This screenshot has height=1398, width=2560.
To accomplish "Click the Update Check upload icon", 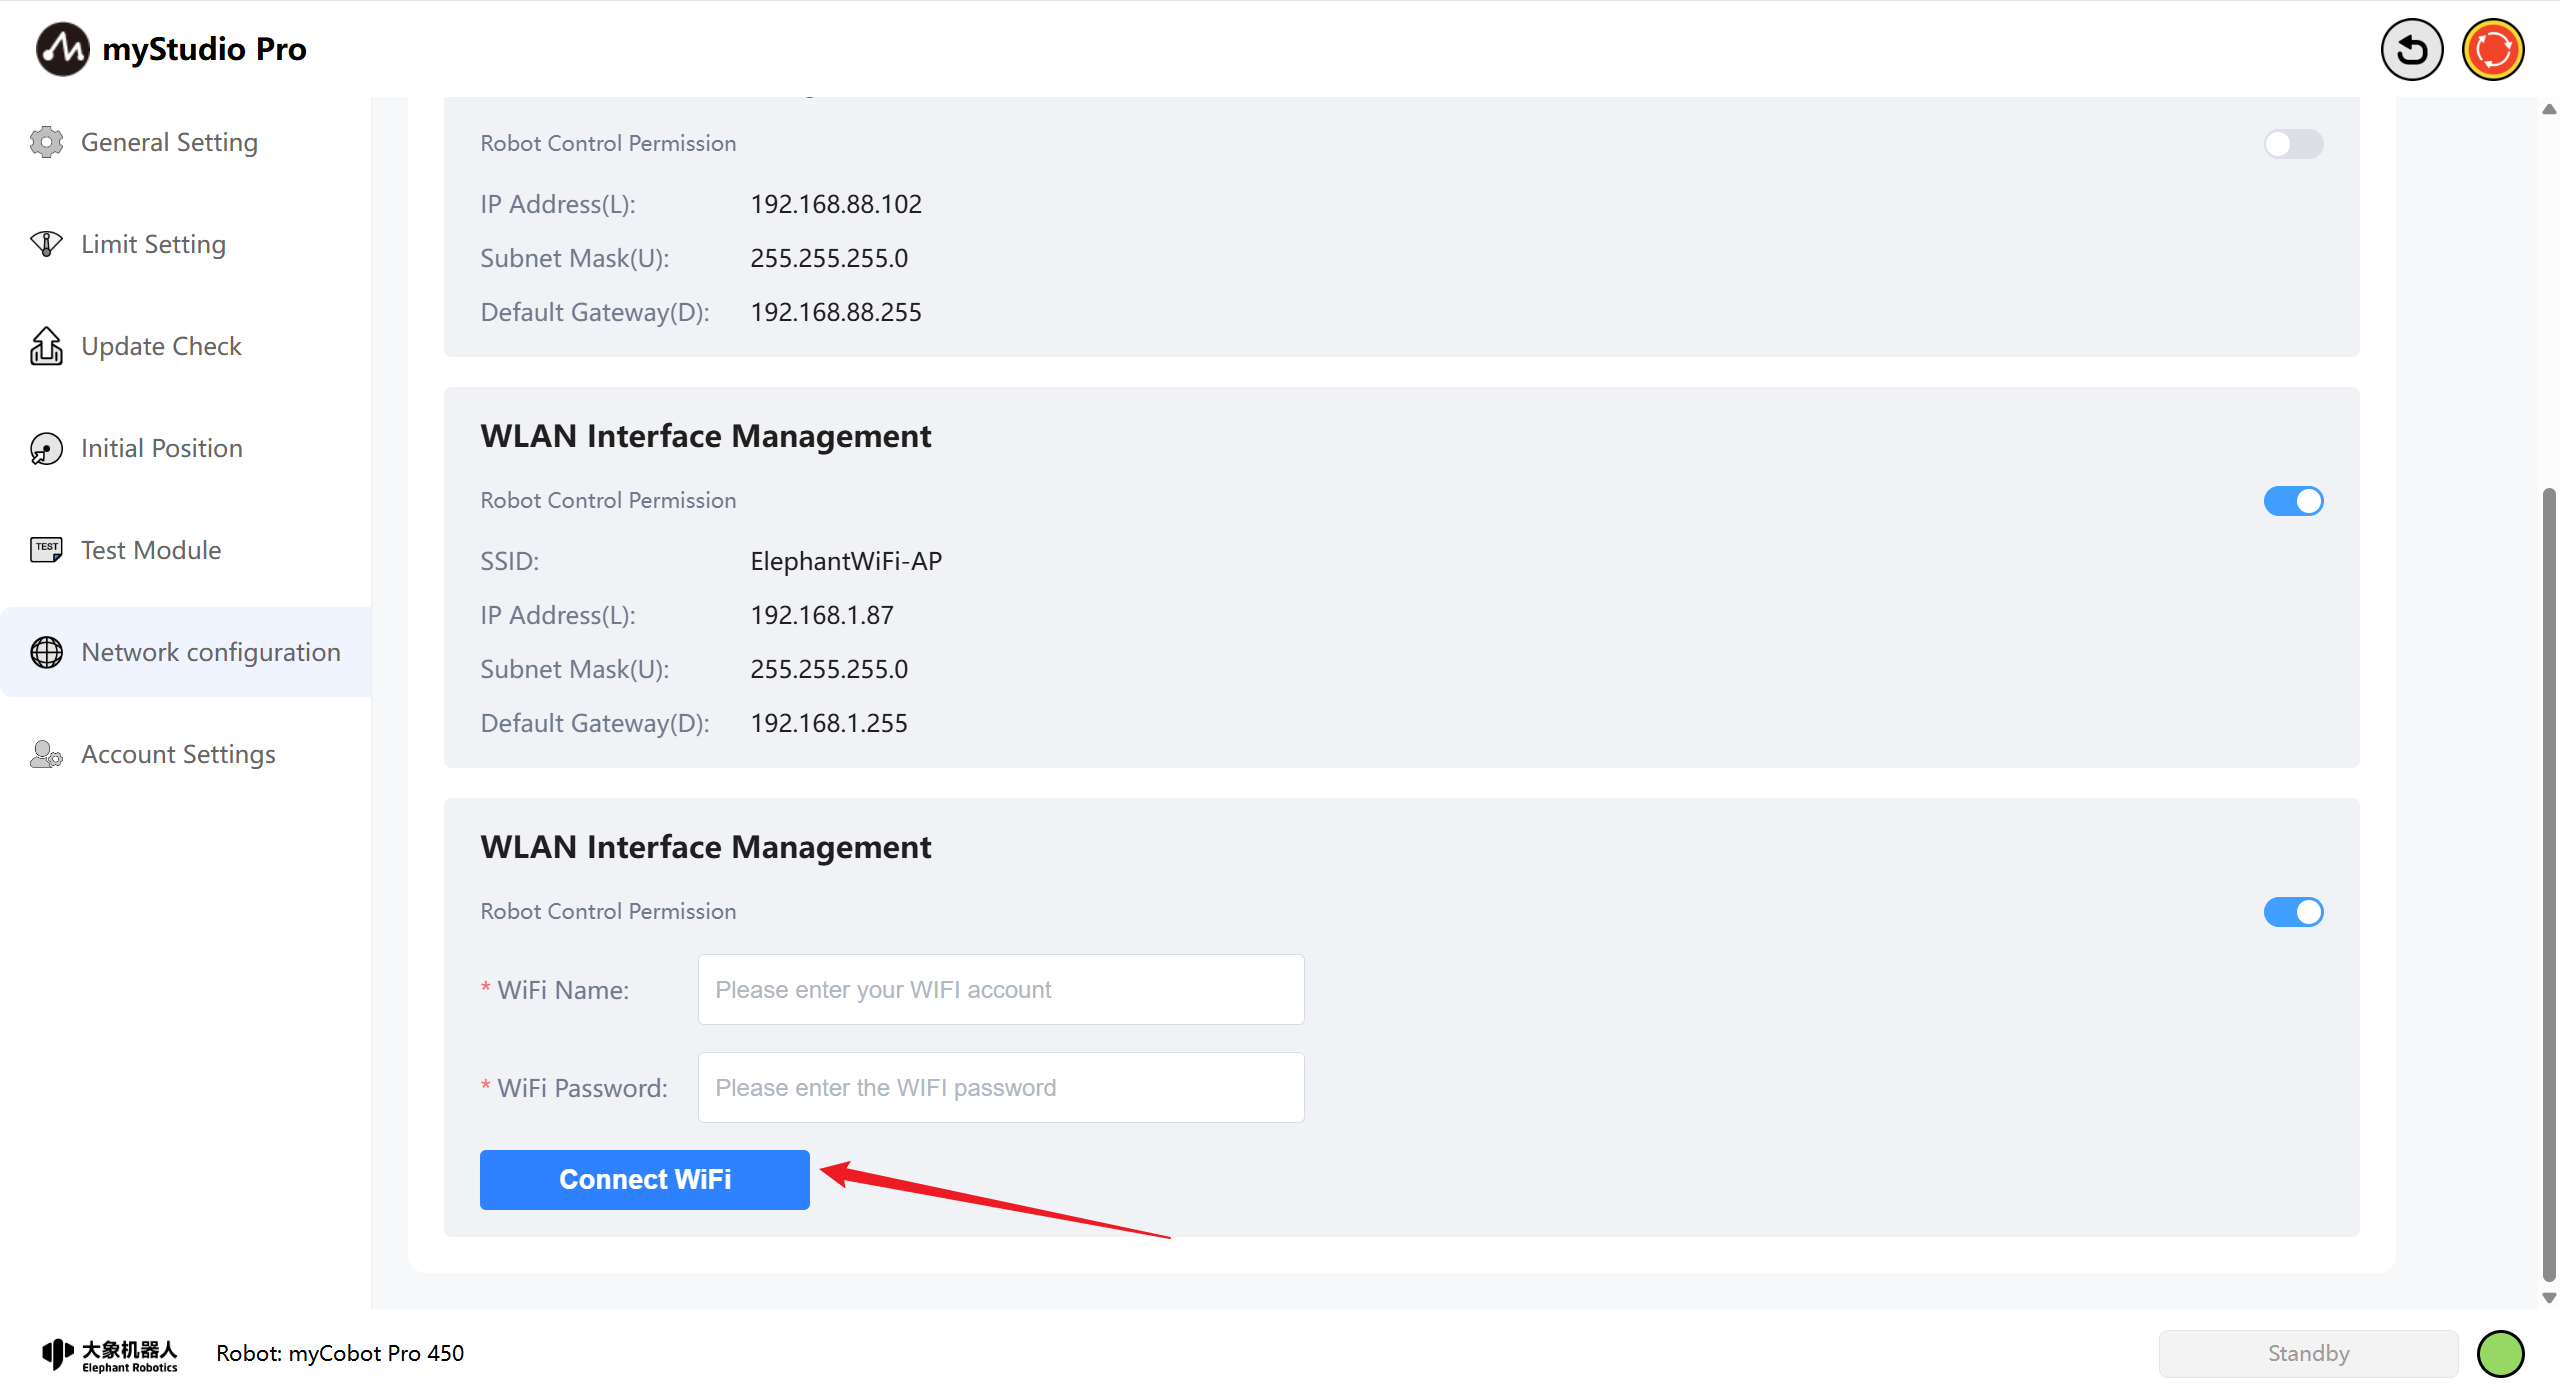I will 46,346.
